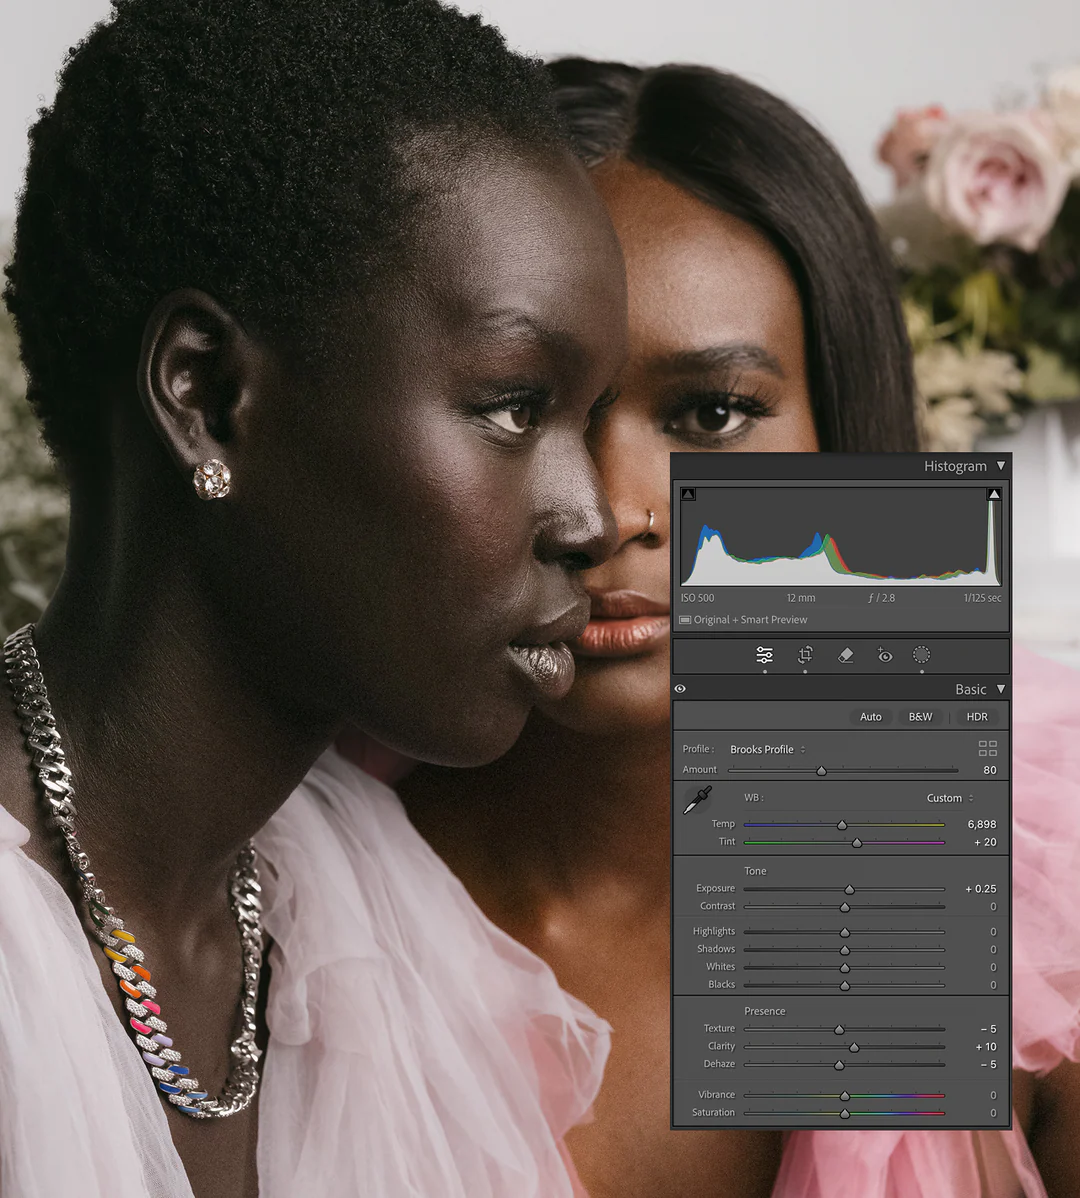
Task: Open the Crop overlay tool
Action: click(805, 655)
